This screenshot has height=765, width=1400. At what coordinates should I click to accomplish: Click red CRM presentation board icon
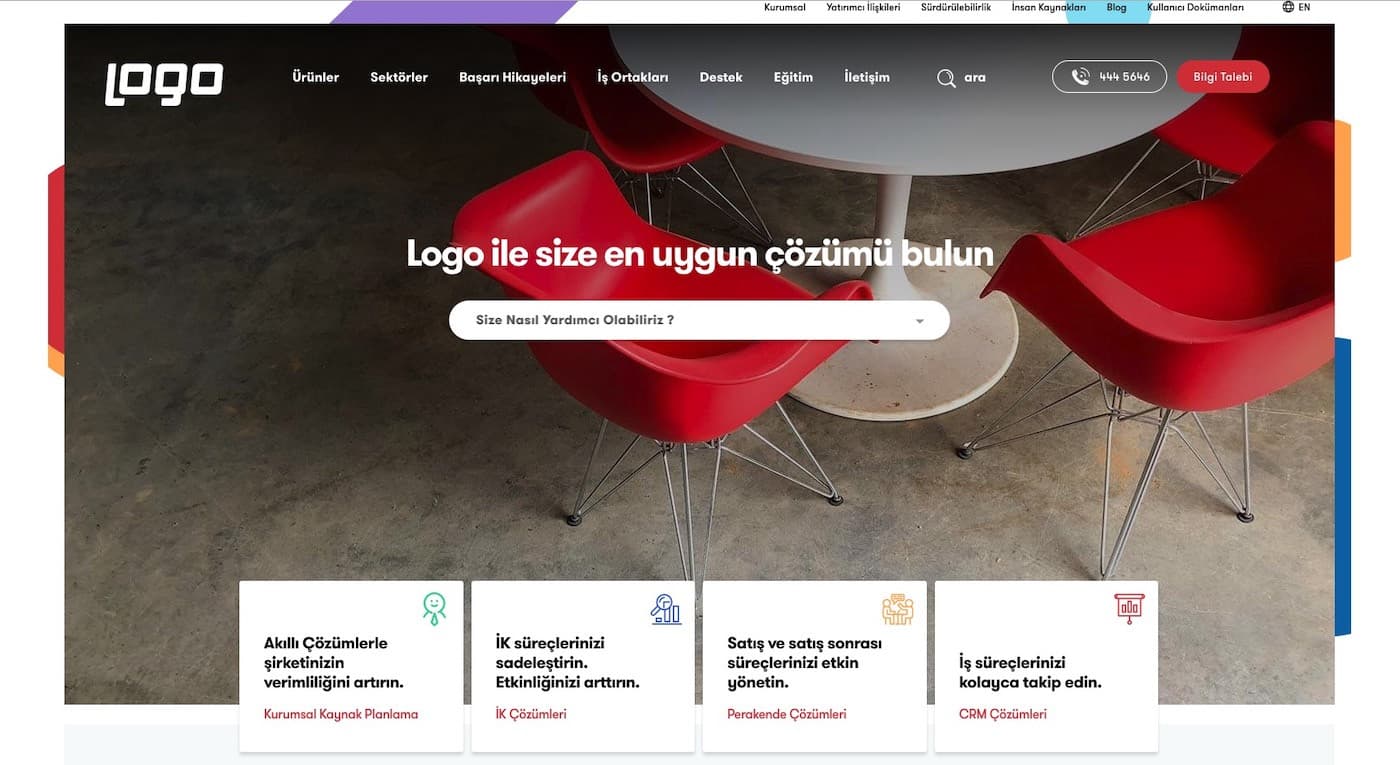coord(1129,608)
